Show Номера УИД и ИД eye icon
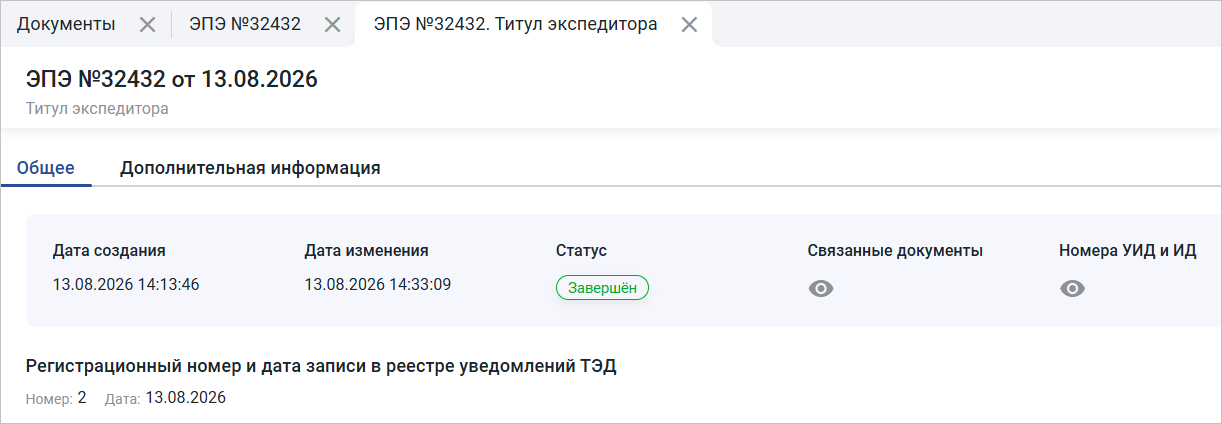The image size is (1222, 424). tap(1072, 288)
